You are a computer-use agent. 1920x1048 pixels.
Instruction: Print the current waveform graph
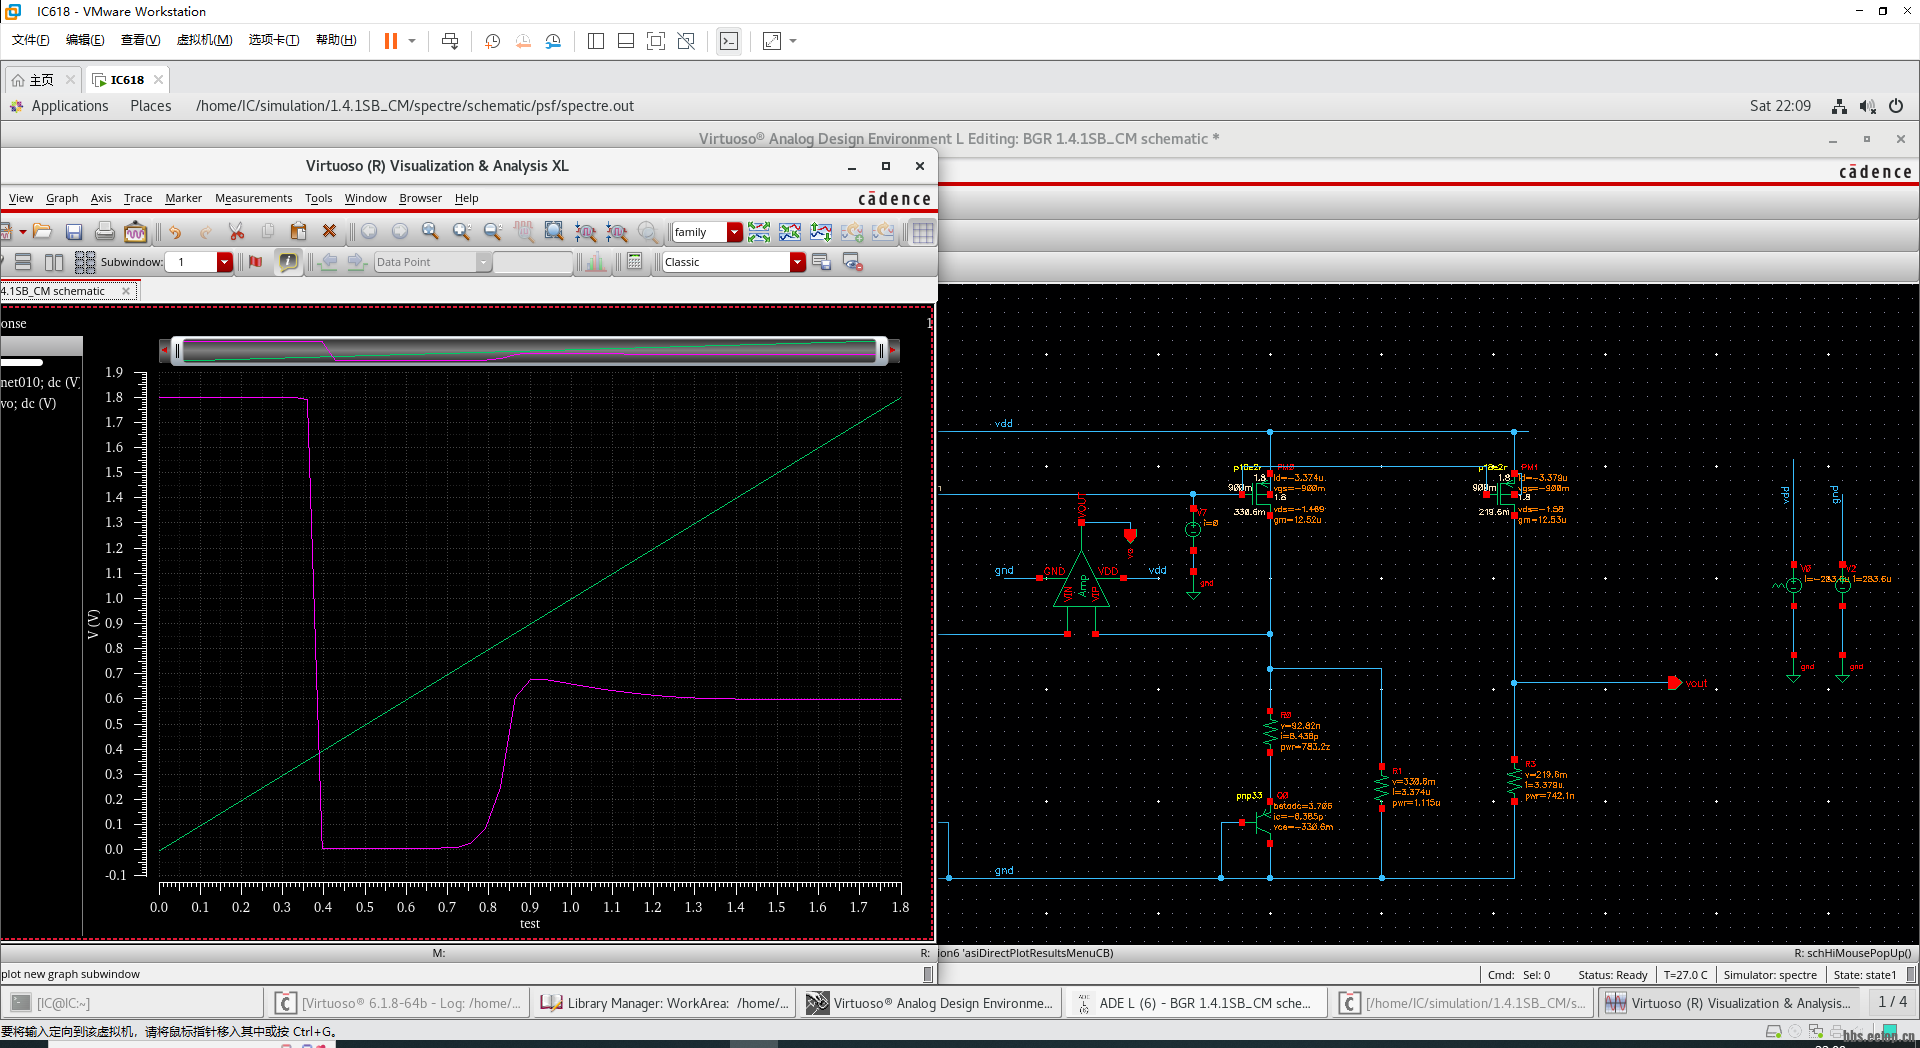(105, 232)
